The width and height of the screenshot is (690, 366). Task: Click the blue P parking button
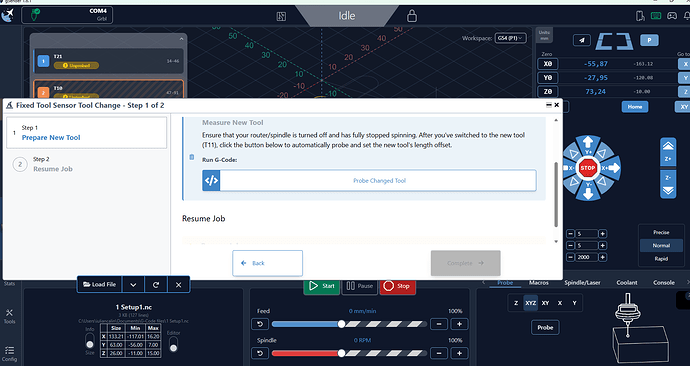(x=649, y=40)
